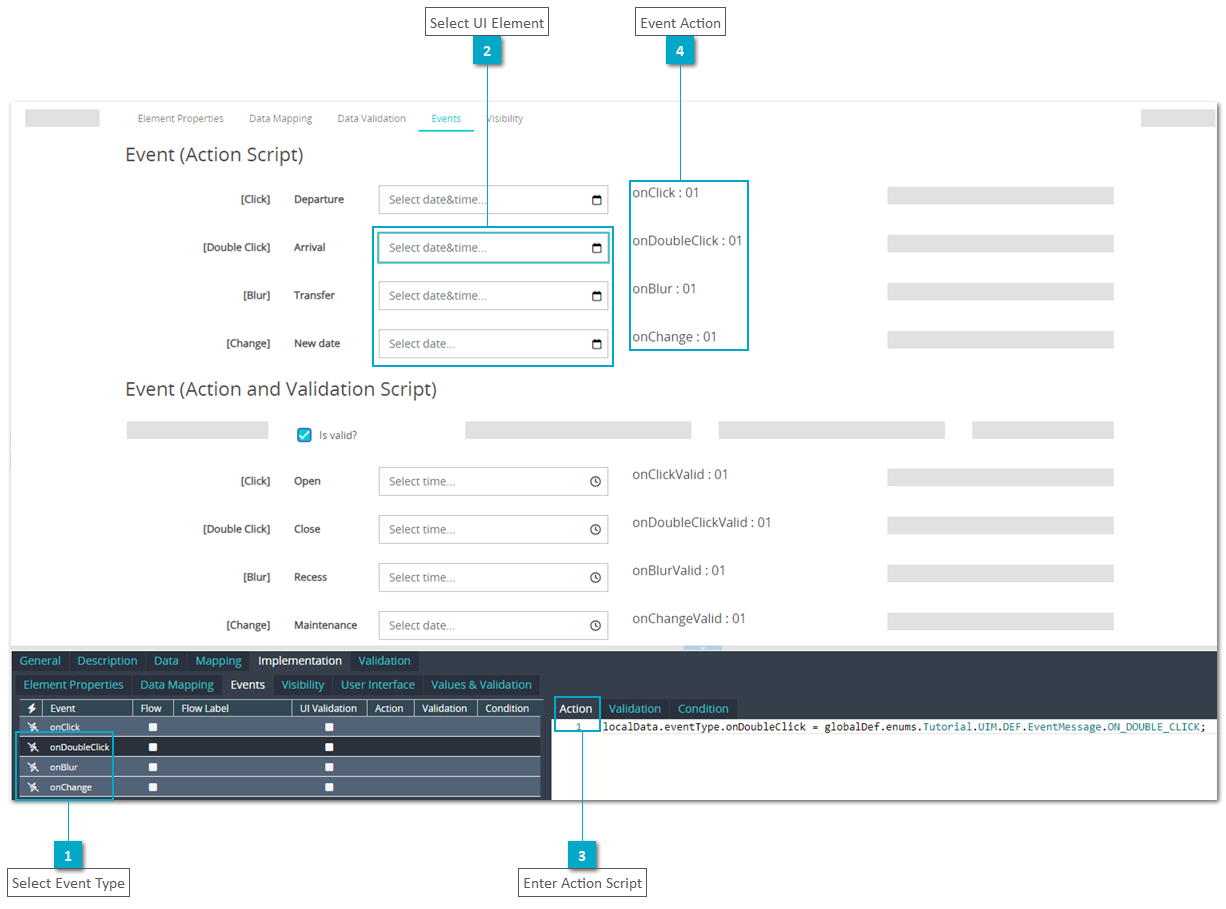Open the bottom Validation main tab

point(385,661)
